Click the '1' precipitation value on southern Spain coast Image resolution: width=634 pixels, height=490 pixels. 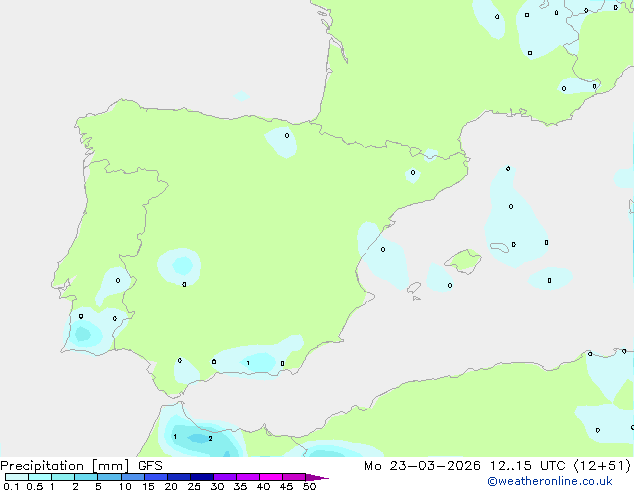click(248, 363)
